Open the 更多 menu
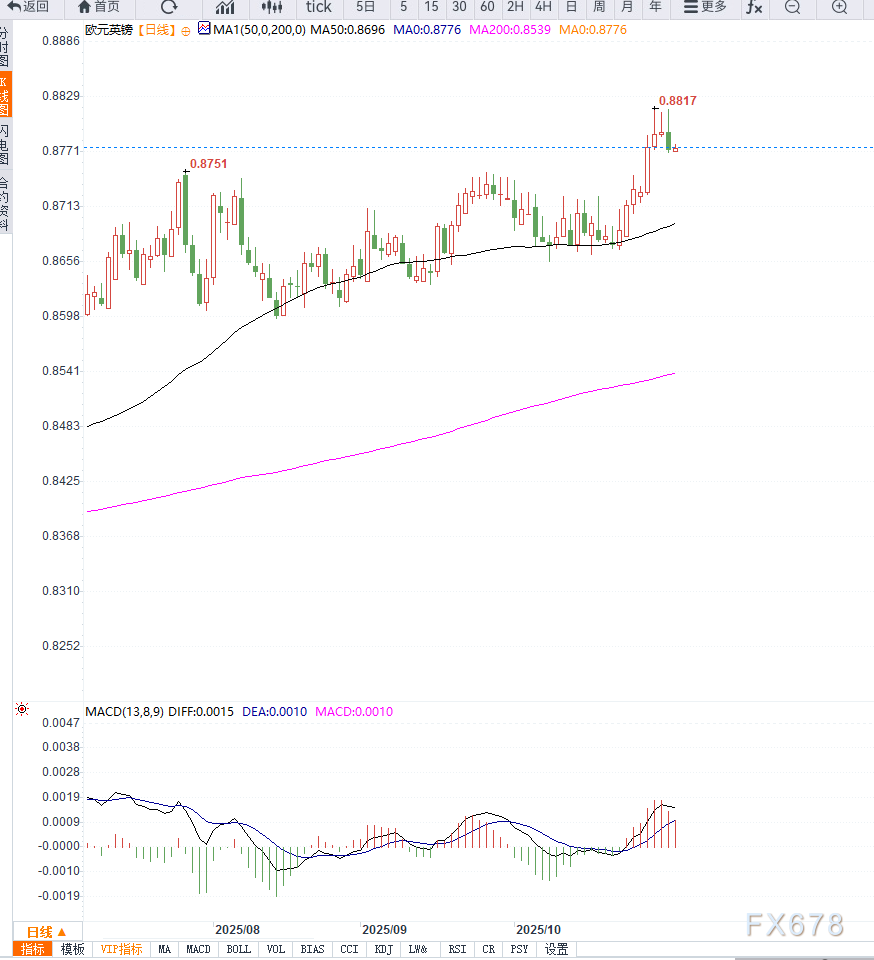 [704, 7]
